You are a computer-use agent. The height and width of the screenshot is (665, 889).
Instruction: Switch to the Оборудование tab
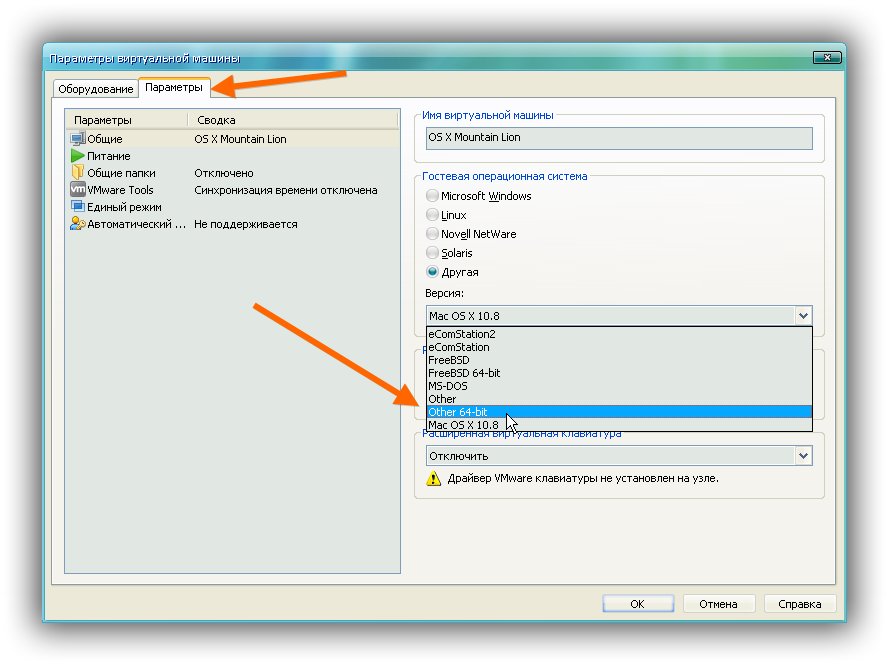pyautogui.click(x=96, y=89)
